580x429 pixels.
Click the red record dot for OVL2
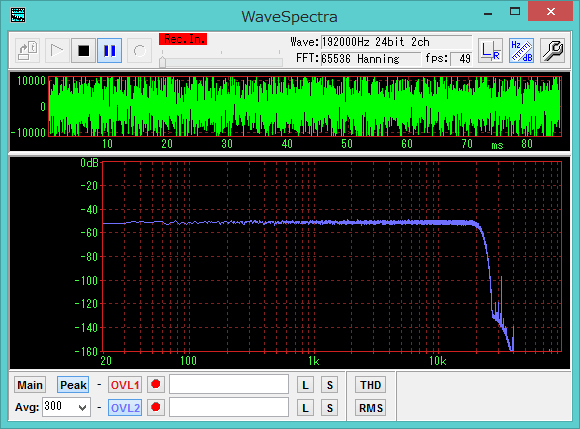click(x=156, y=408)
